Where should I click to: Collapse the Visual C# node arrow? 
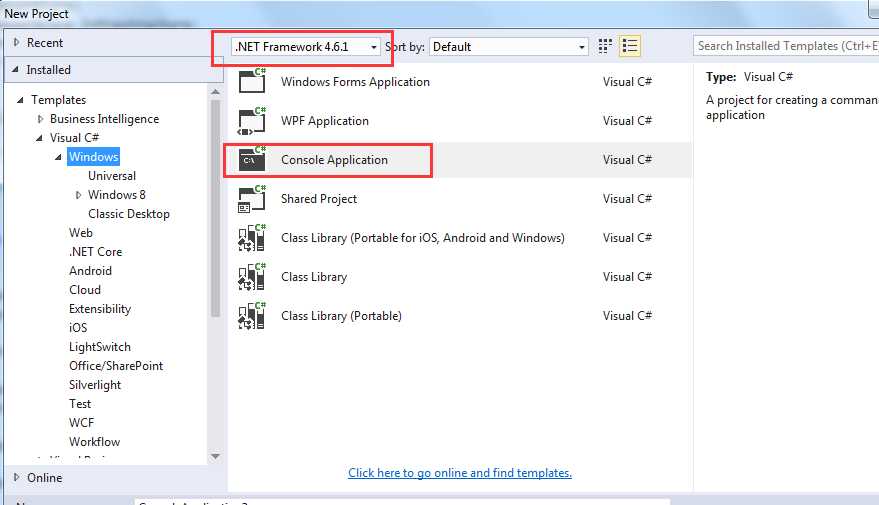click(x=39, y=138)
